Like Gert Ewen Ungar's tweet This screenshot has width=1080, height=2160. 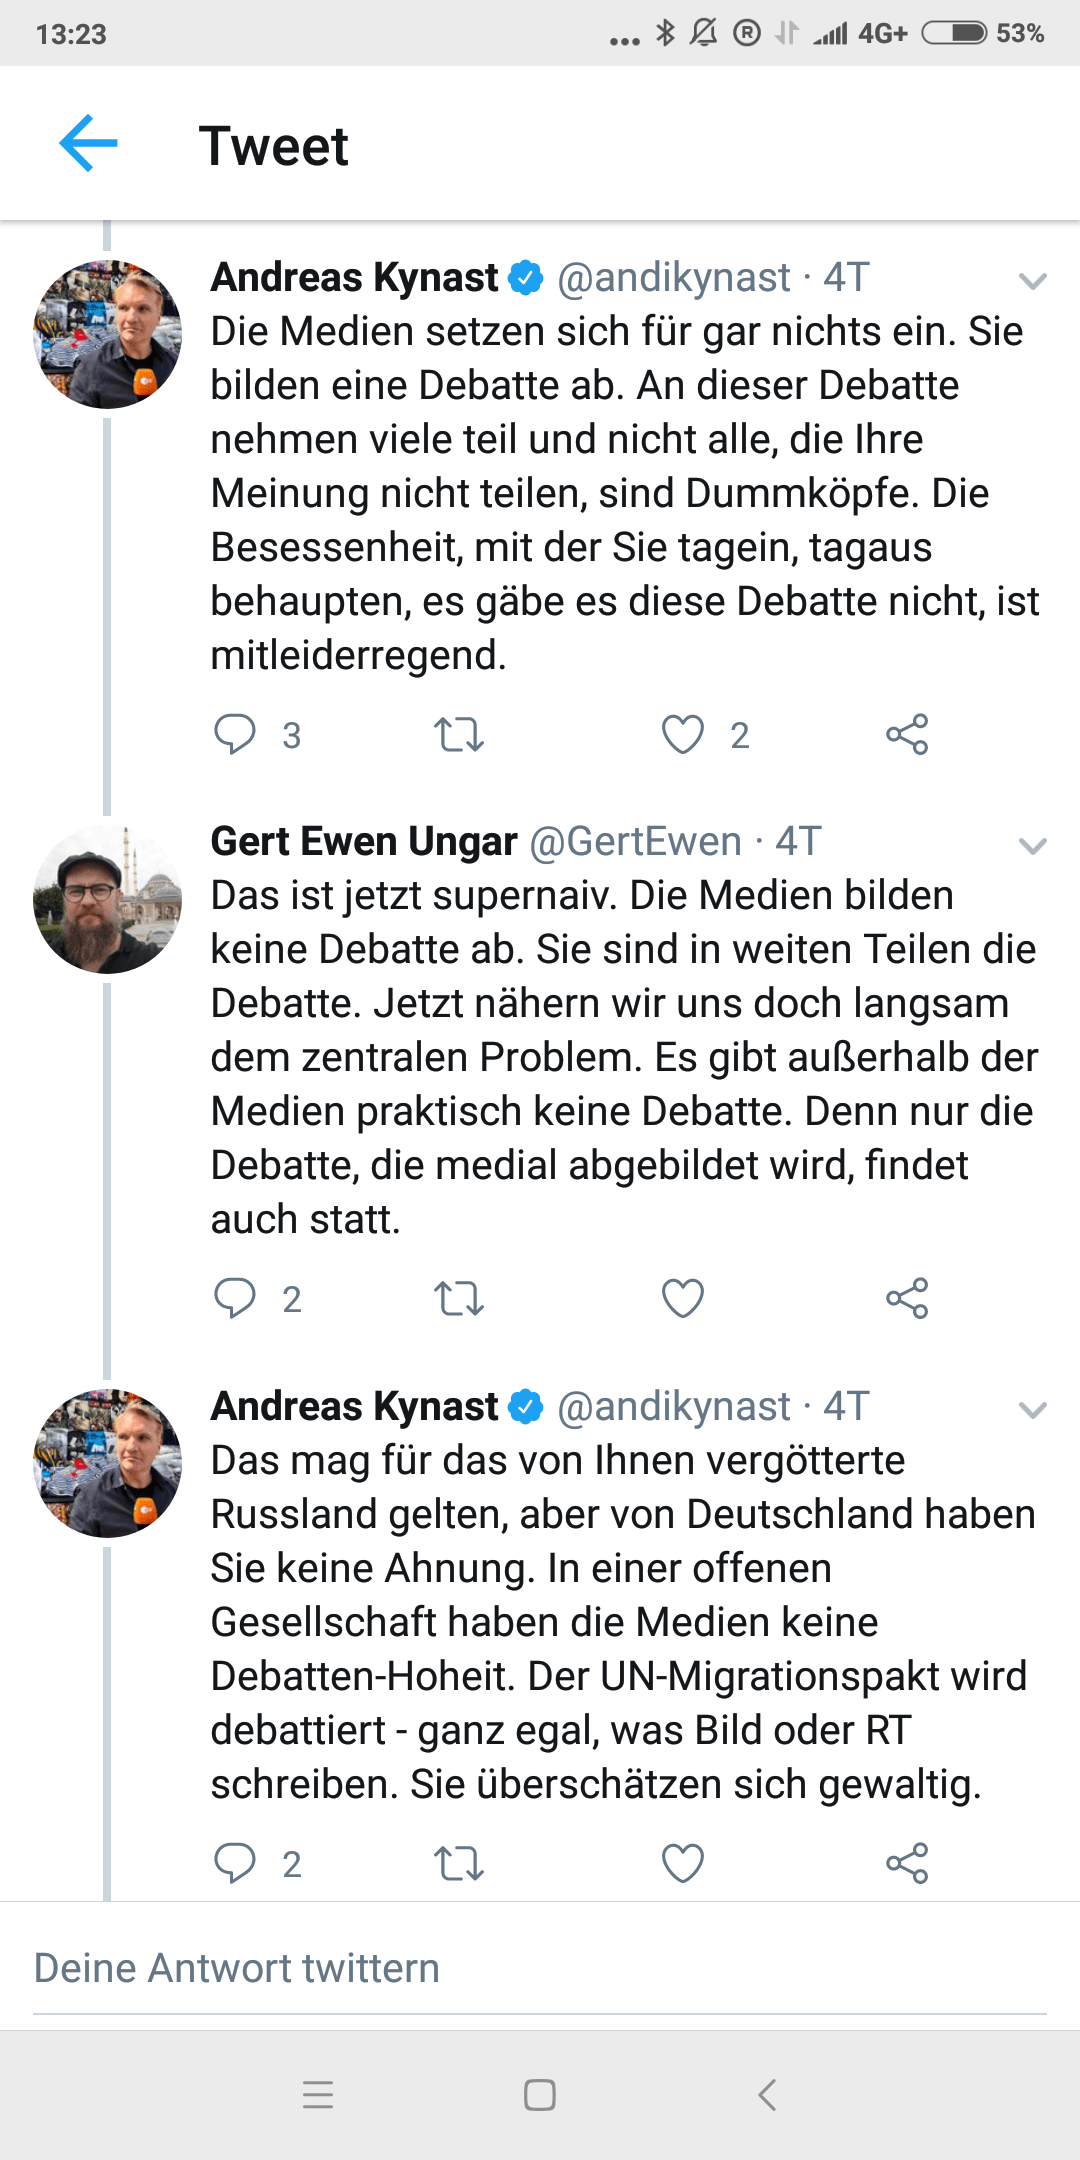point(683,1299)
